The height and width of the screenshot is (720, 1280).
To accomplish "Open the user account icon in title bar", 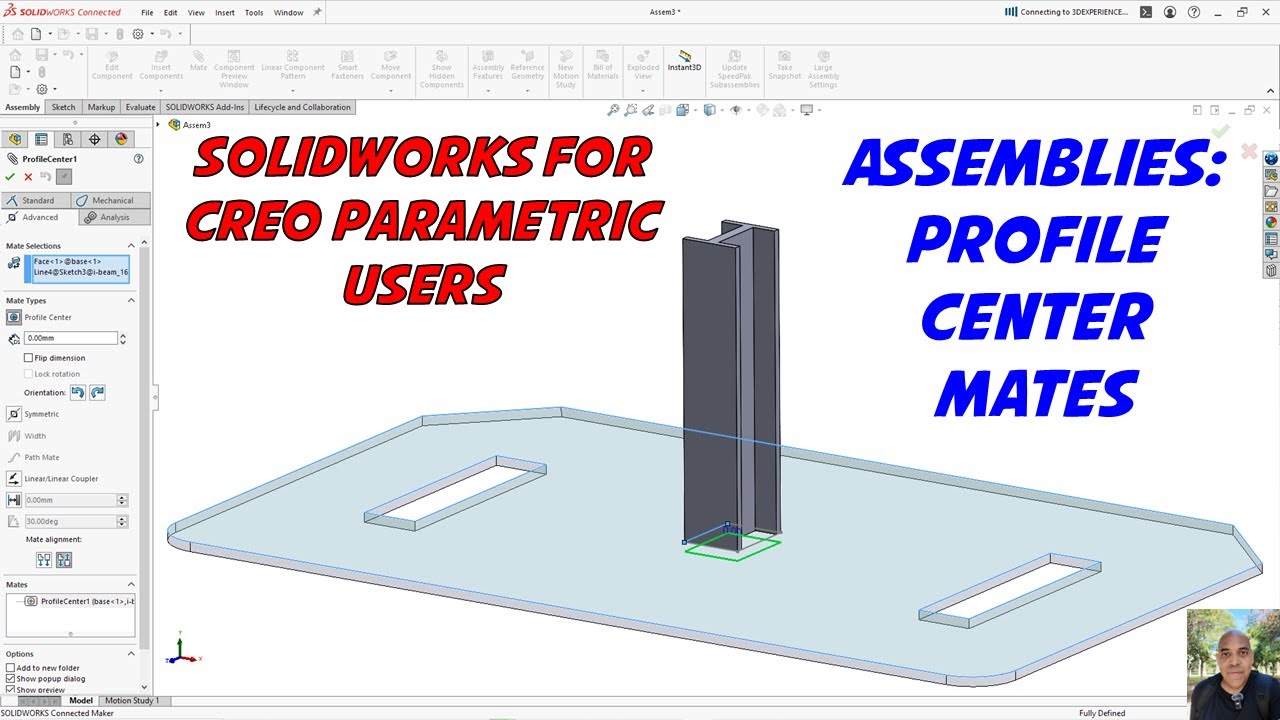I will pos(1170,12).
